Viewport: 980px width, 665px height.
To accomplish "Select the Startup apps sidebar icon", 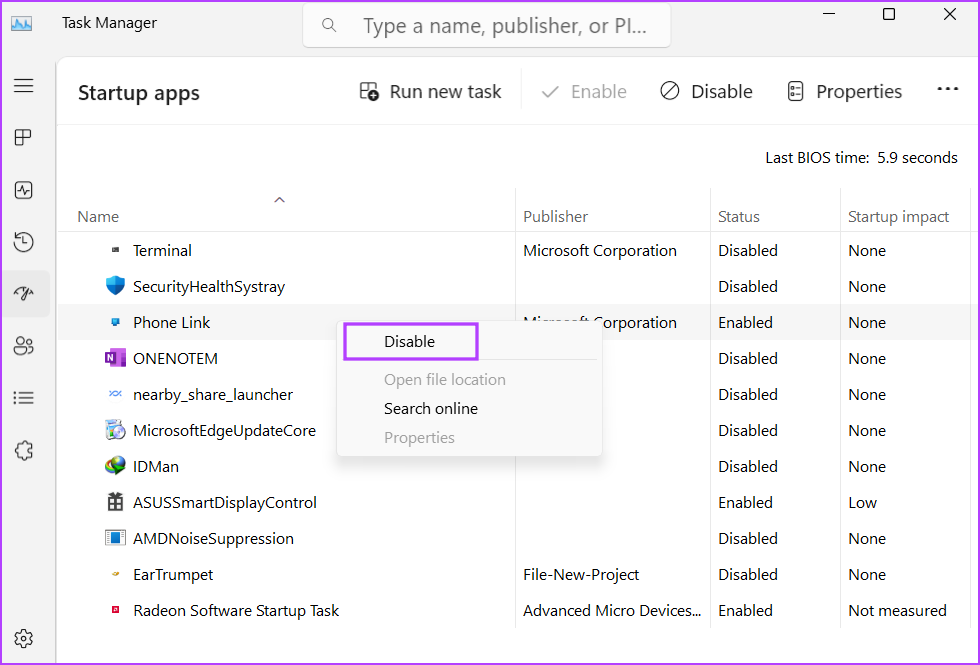I will [x=24, y=294].
